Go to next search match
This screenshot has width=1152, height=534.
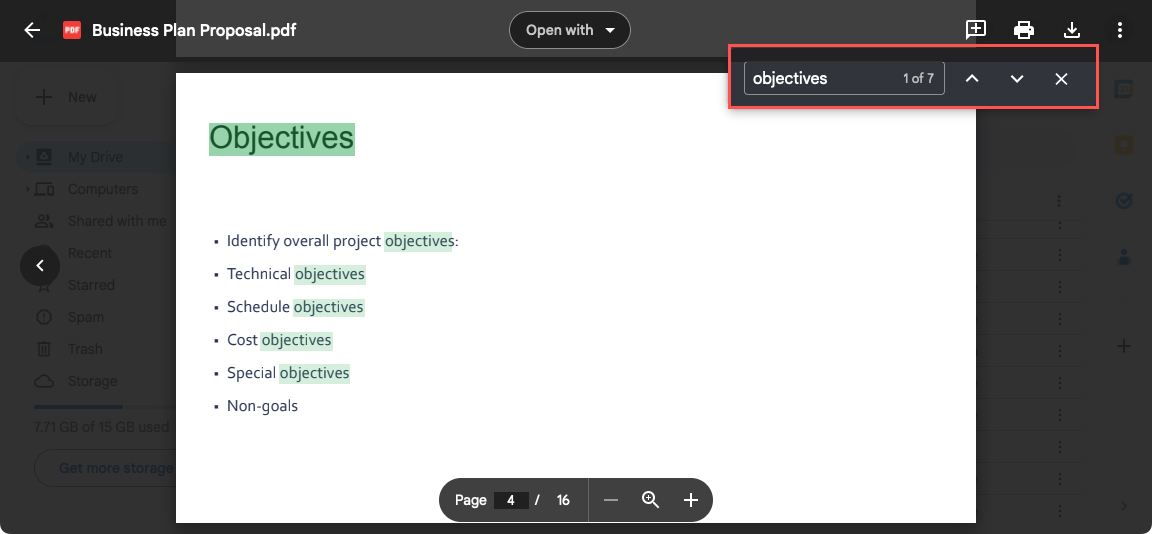pyautogui.click(x=1017, y=79)
